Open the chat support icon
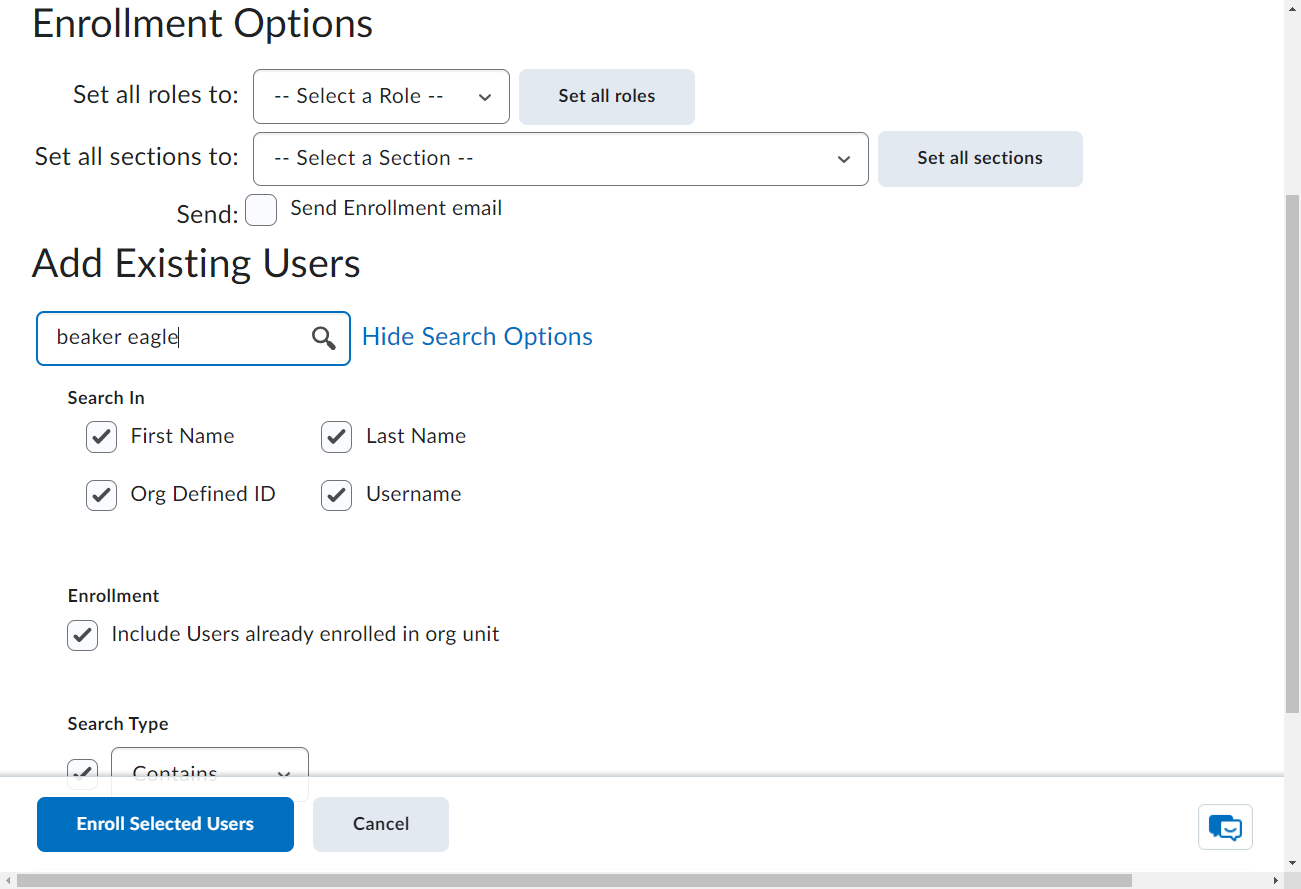This screenshot has height=889, width=1301. (x=1225, y=827)
